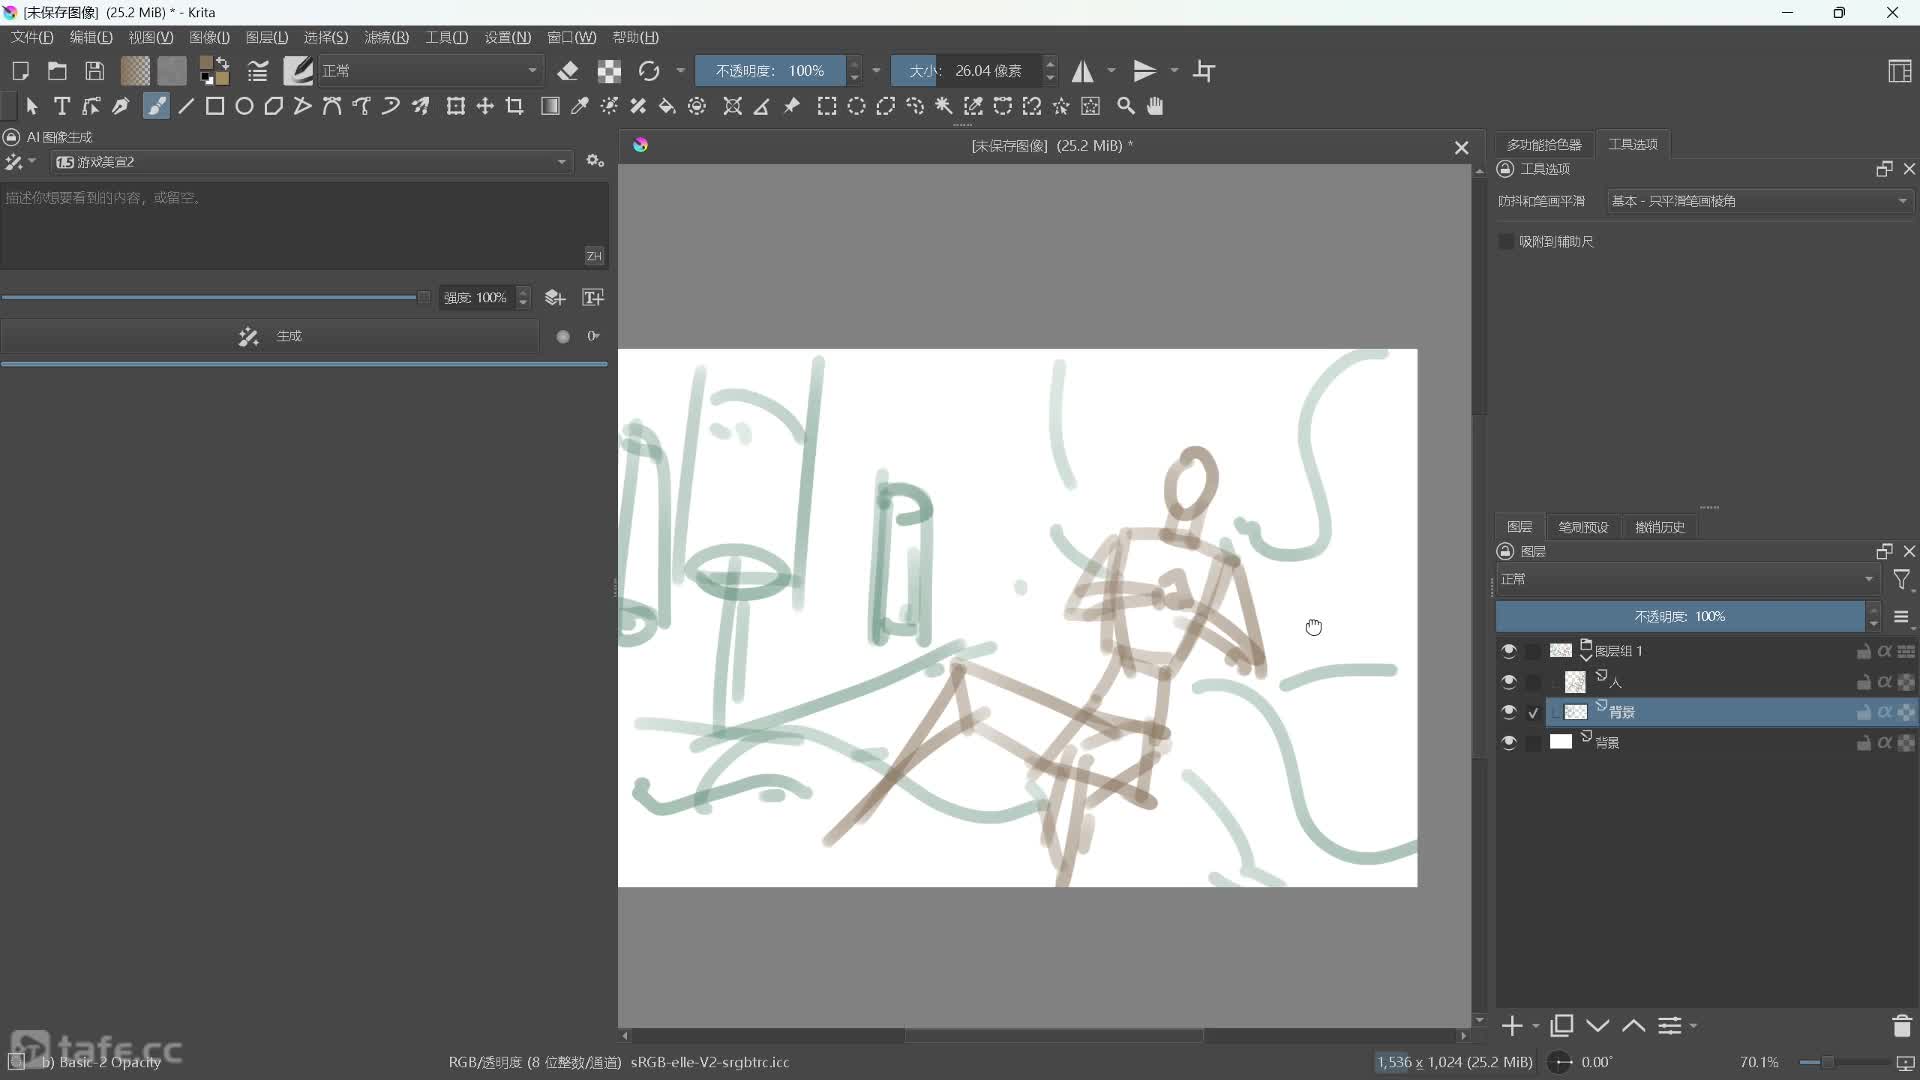Duplicate the current layer
Viewport: 1920px width, 1080px height.
click(1562, 1026)
